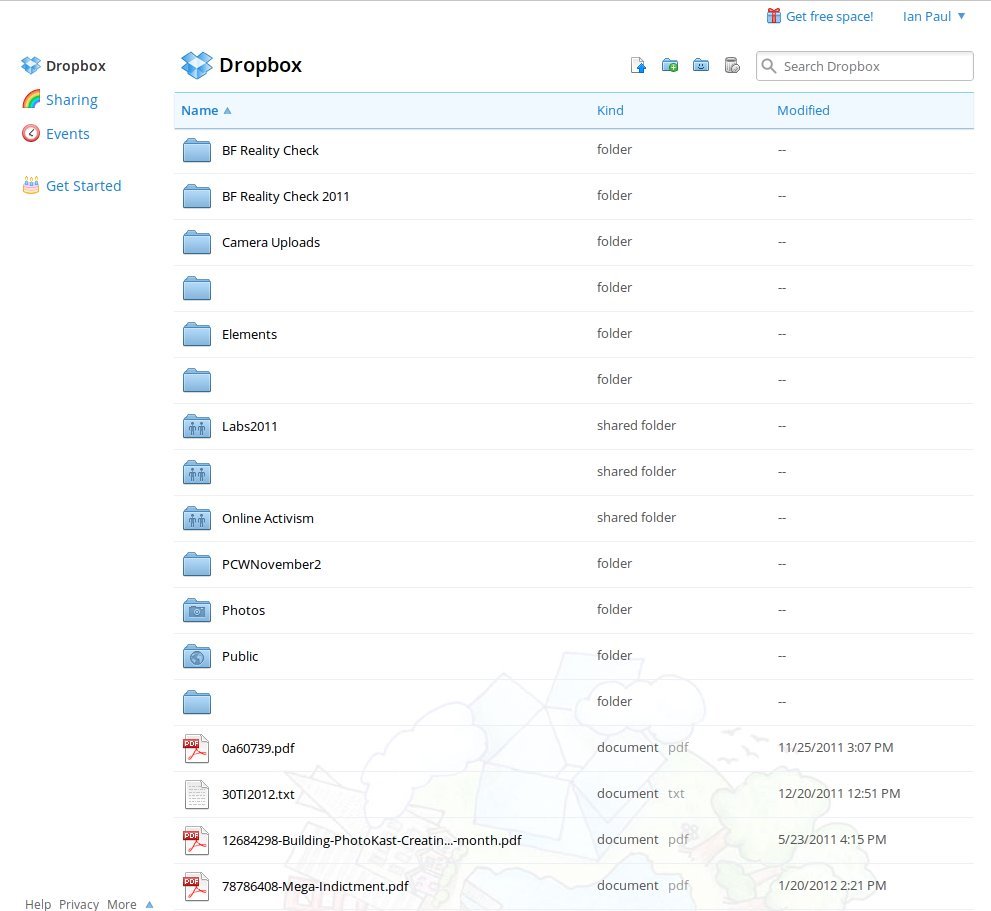This screenshot has height=911, width=991.
Task: Click the More footer link text
Action: click(x=121, y=905)
